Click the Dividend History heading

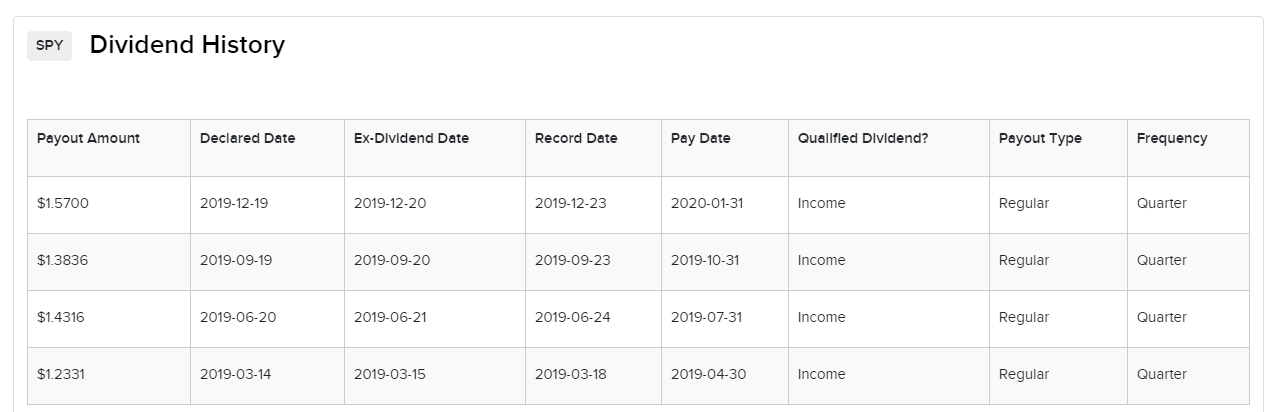point(187,45)
